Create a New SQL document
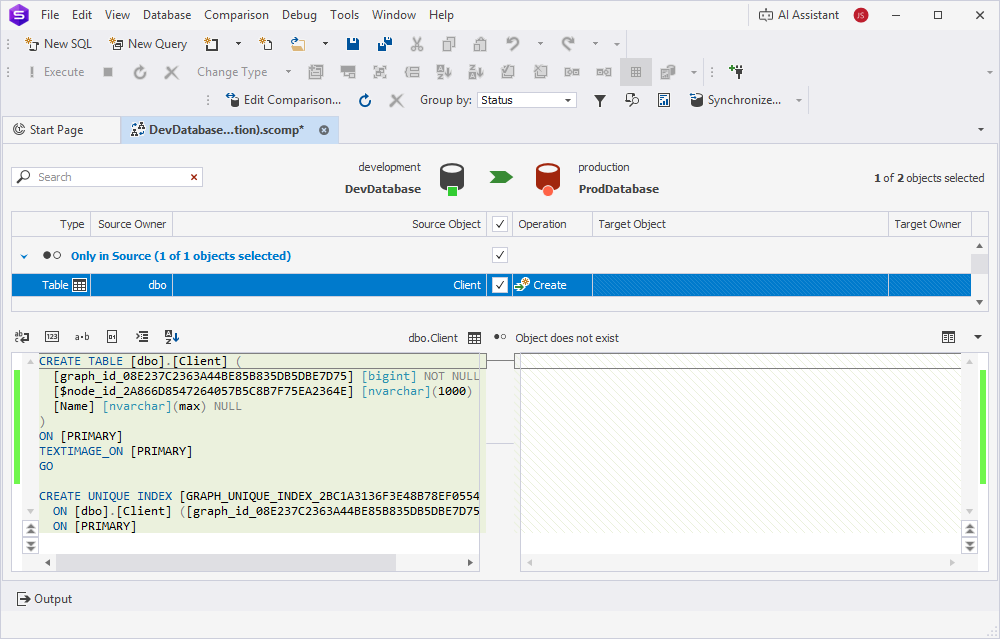 point(57,44)
